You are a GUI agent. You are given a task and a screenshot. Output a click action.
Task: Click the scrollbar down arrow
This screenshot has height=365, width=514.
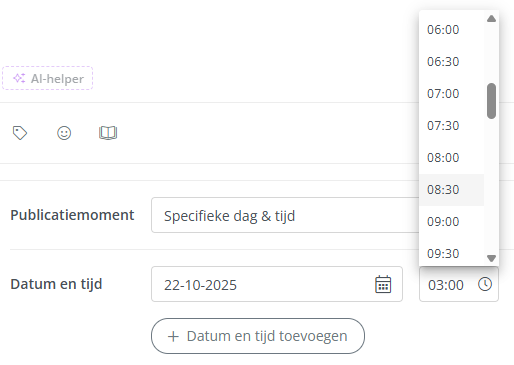click(x=491, y=258)
